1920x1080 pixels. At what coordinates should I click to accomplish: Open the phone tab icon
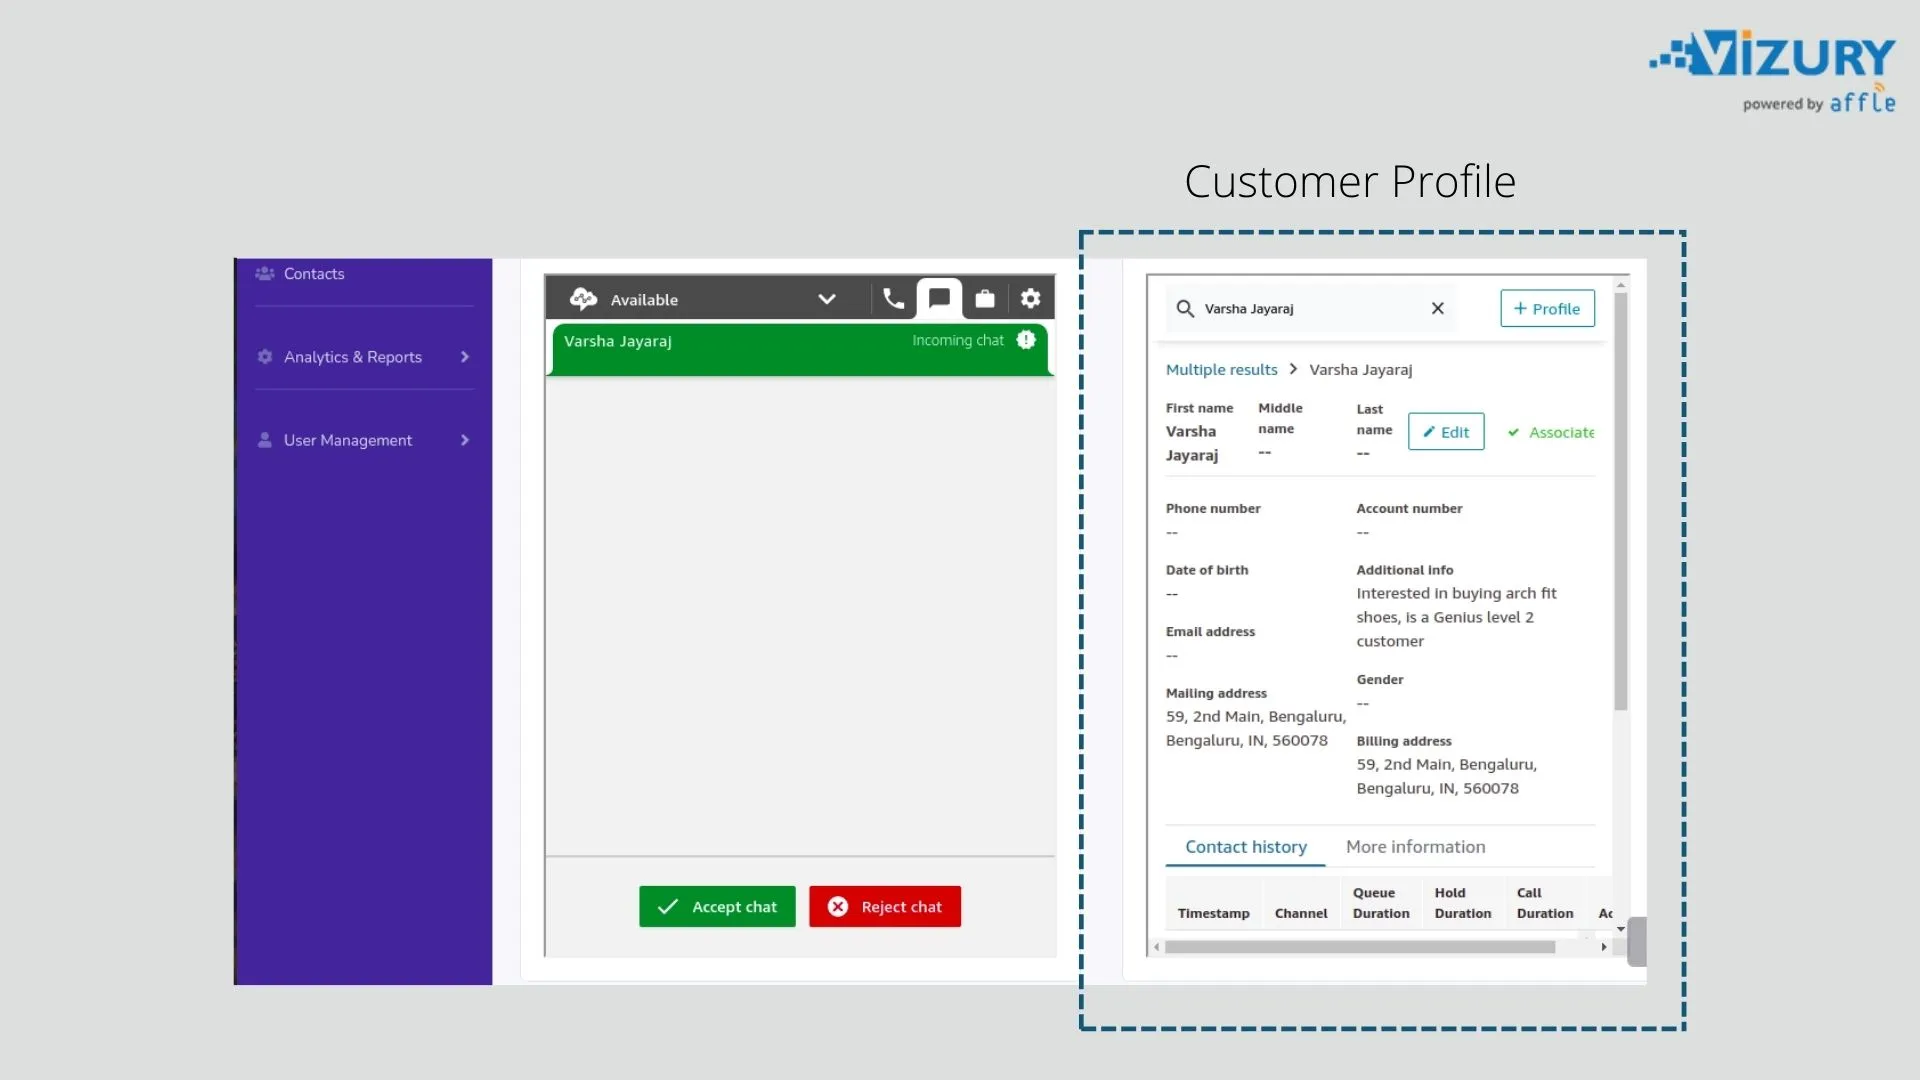[x=893, y=299]
